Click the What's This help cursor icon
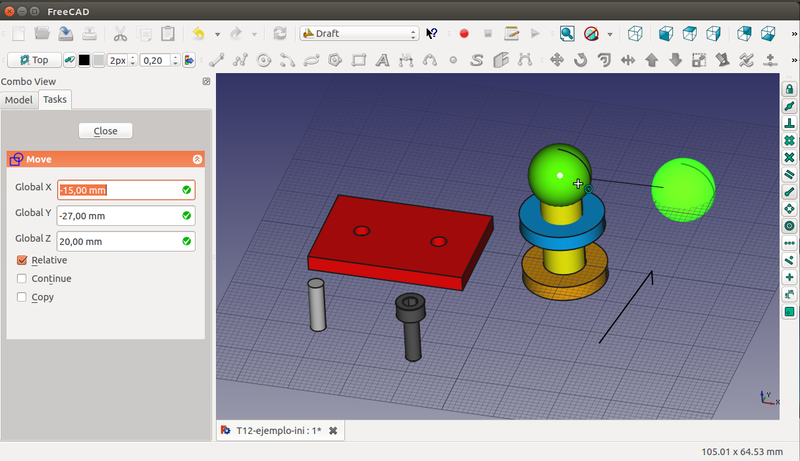Screen dimensions: 800x461 (x=432, y=33)
